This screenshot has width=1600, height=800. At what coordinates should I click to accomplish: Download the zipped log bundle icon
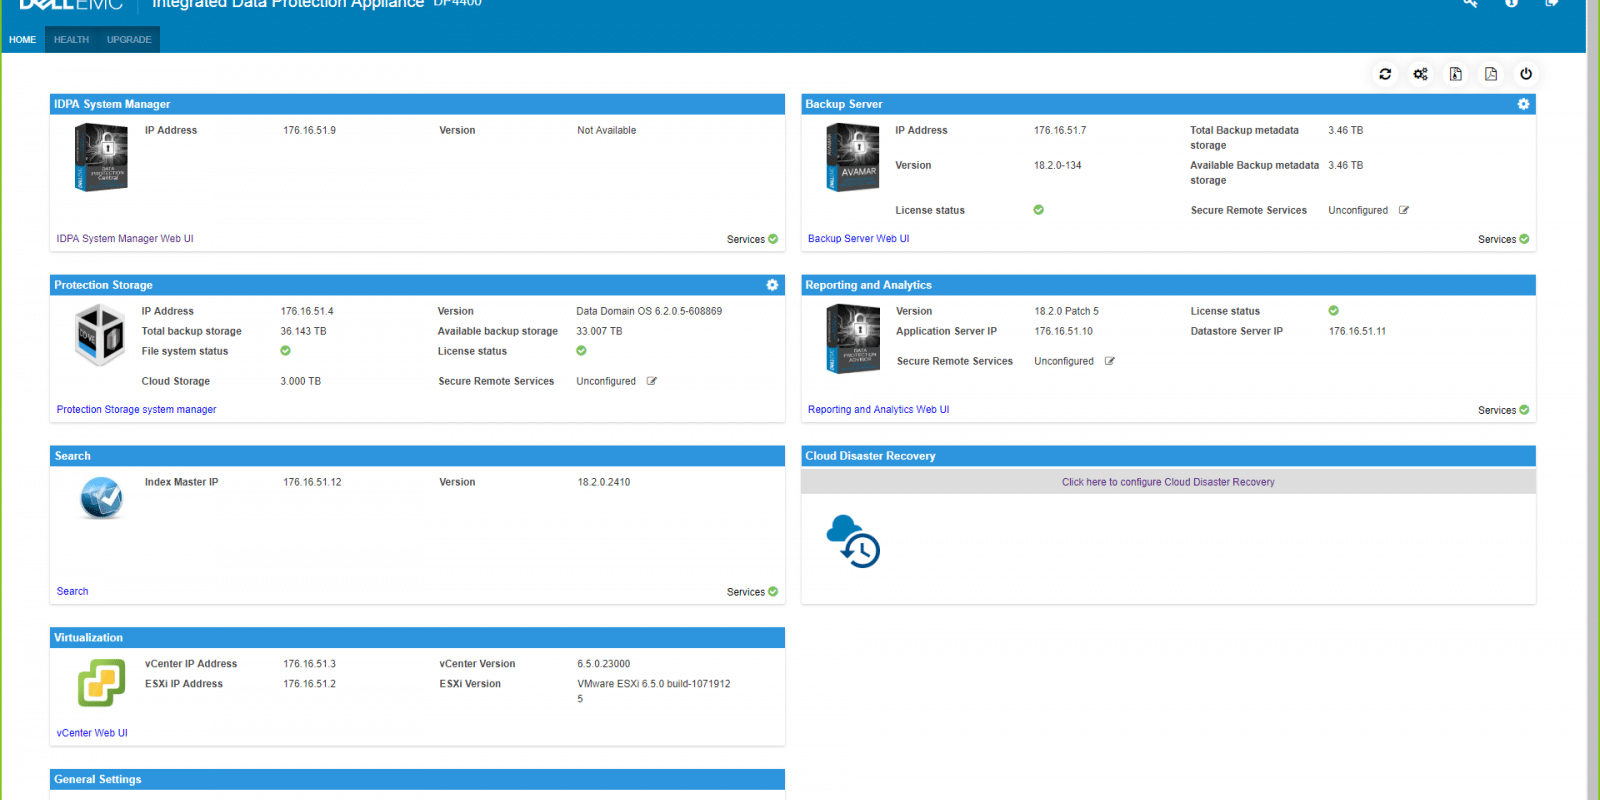tap(1456, 74)
